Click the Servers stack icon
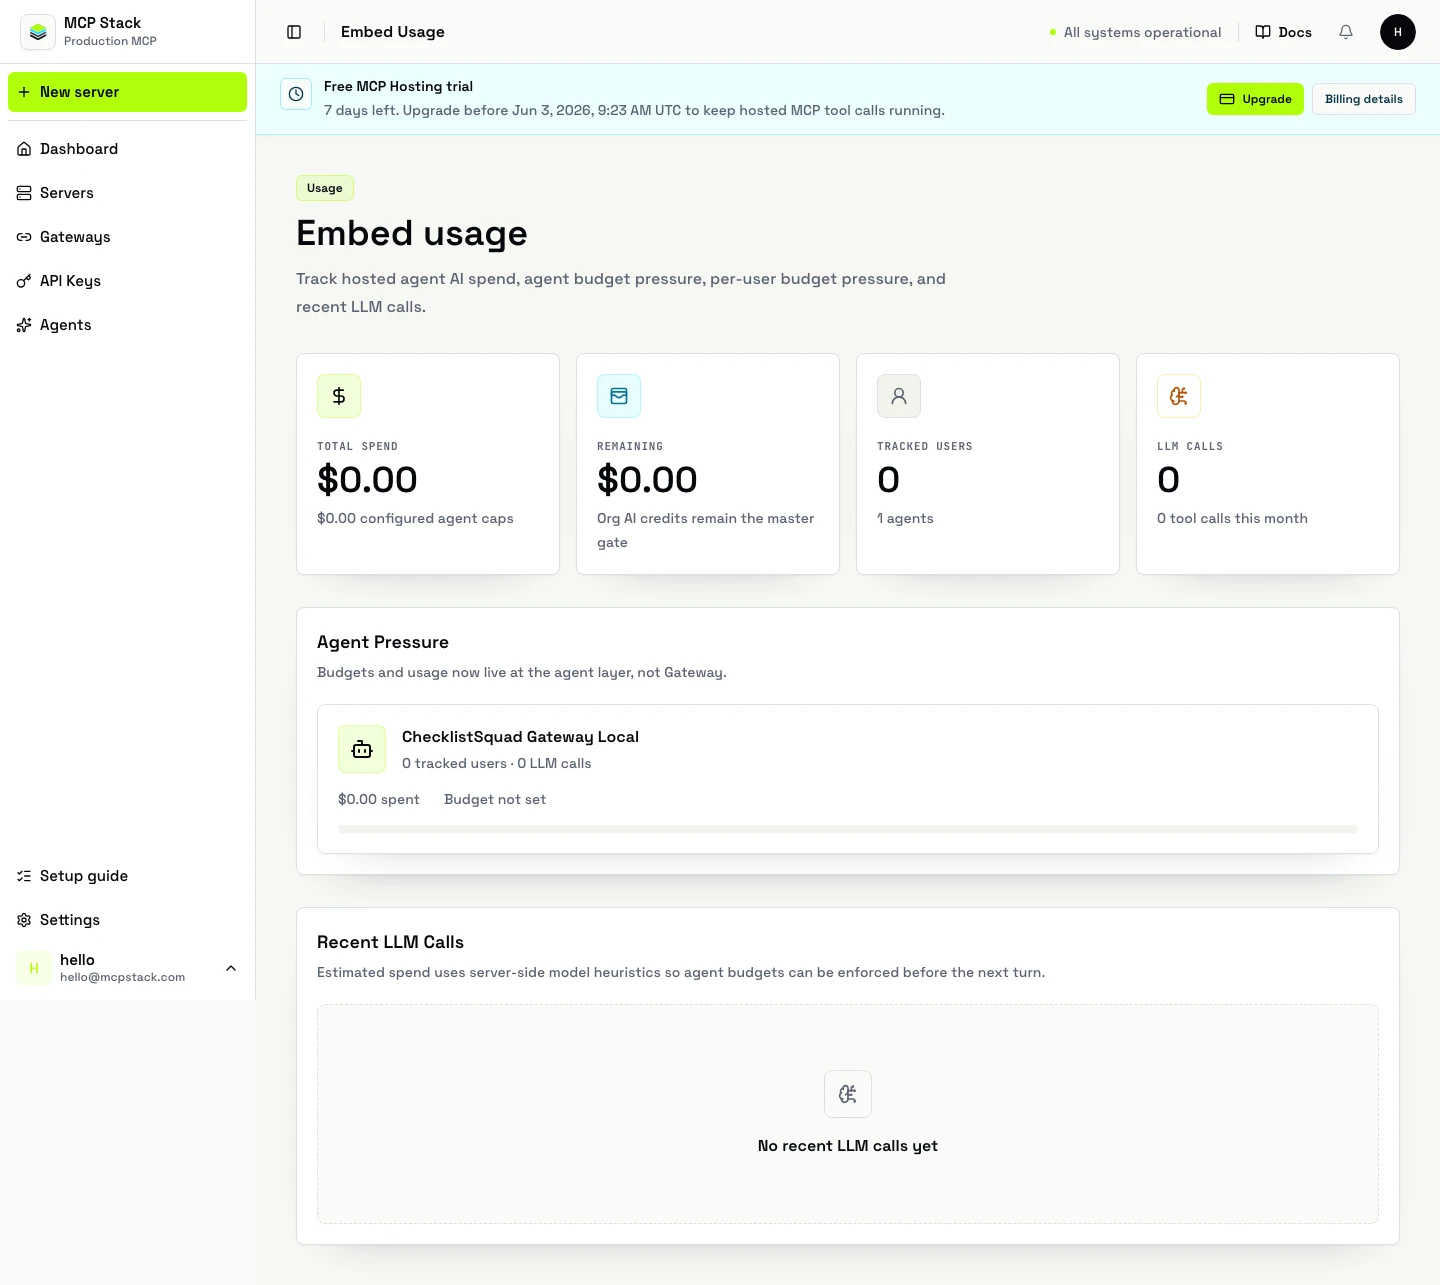The height and width of the screenshot is (1285, 1440). click(x=24, y=193)
